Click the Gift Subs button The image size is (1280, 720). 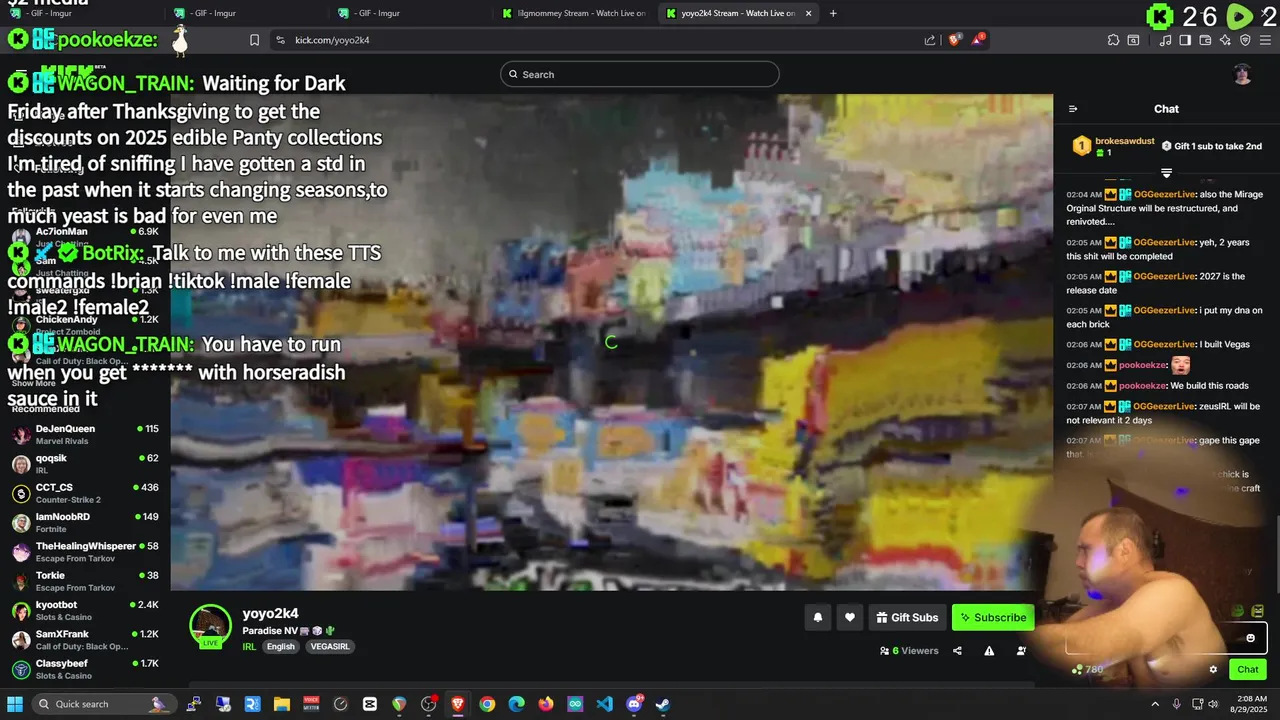click(908, 618)
